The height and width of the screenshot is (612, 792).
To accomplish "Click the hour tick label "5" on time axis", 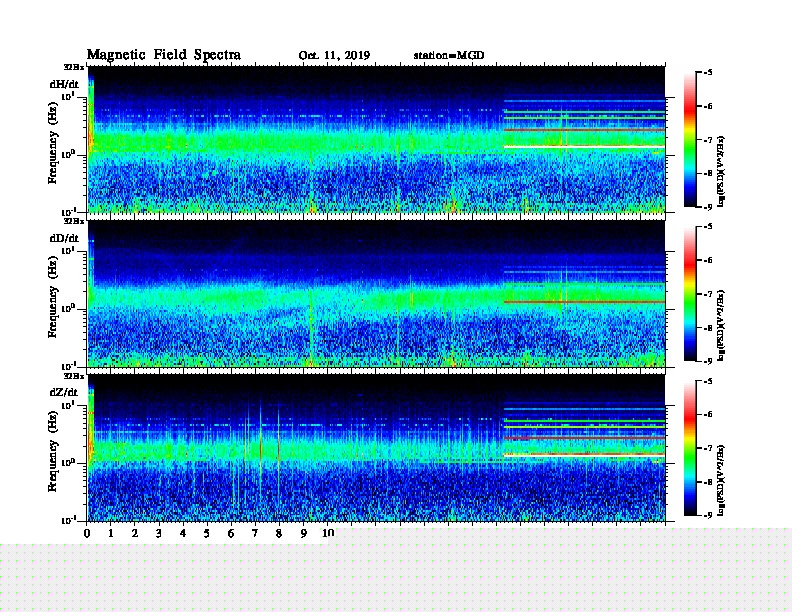I will 207,533.
